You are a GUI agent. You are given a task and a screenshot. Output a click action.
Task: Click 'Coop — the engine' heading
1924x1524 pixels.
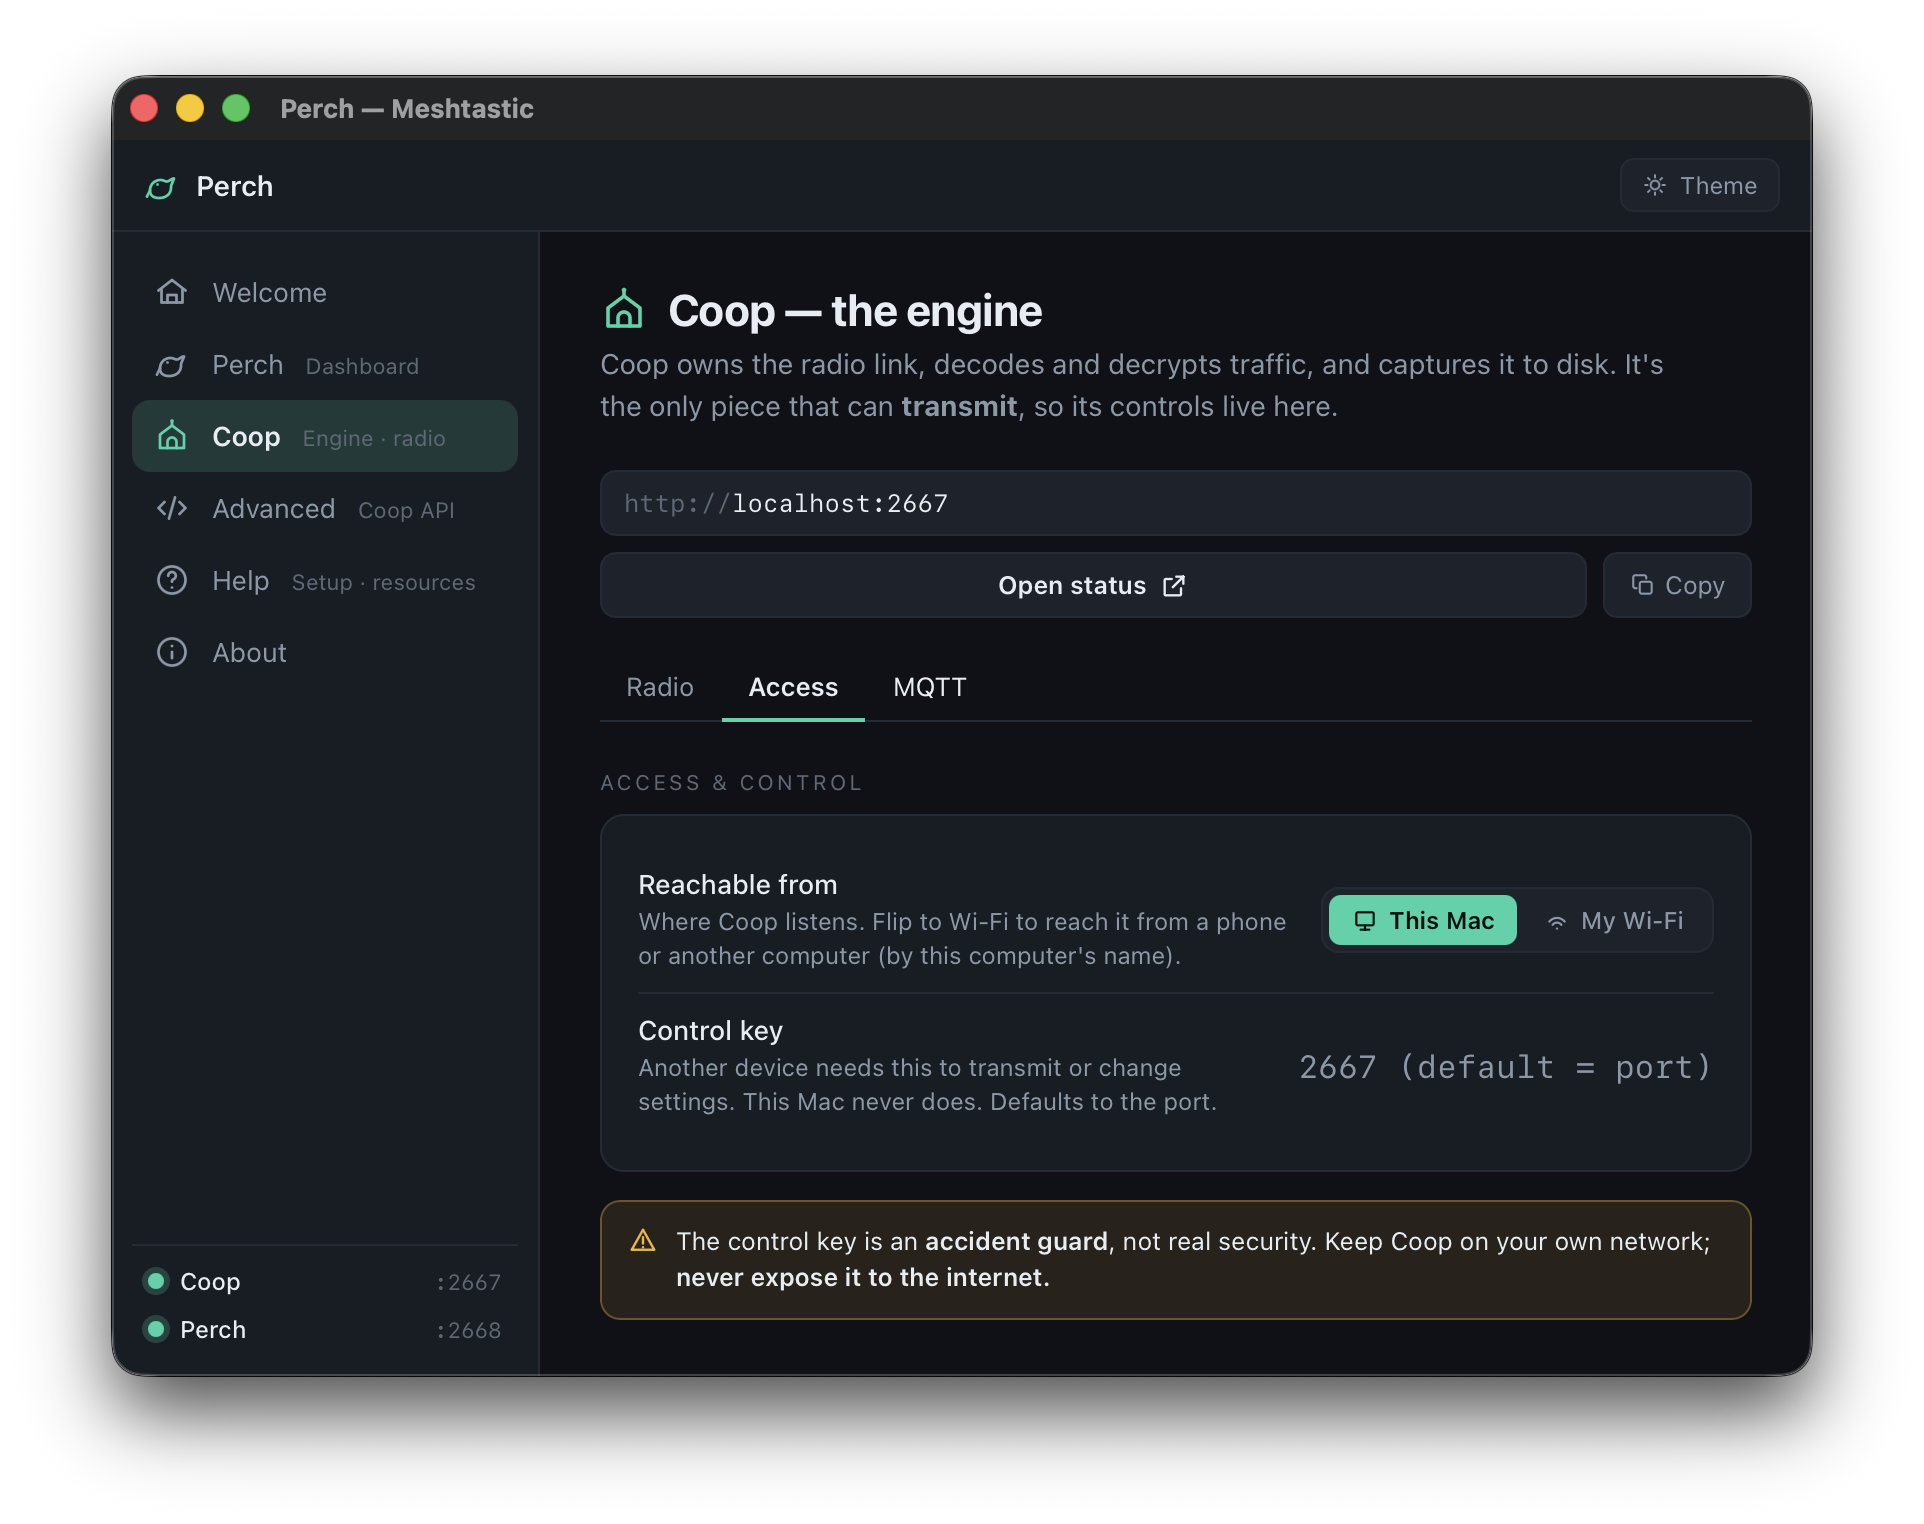(855, 311)
